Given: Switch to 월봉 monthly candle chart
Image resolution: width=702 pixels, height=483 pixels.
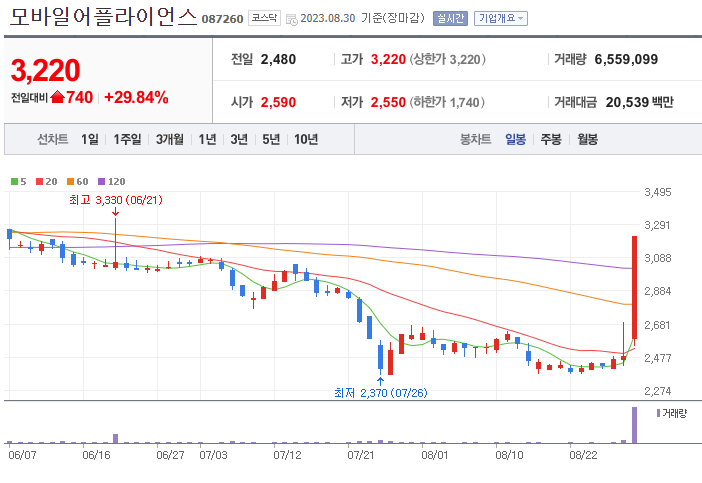Looking at the screenshot, I should click(x=587, y=139).
